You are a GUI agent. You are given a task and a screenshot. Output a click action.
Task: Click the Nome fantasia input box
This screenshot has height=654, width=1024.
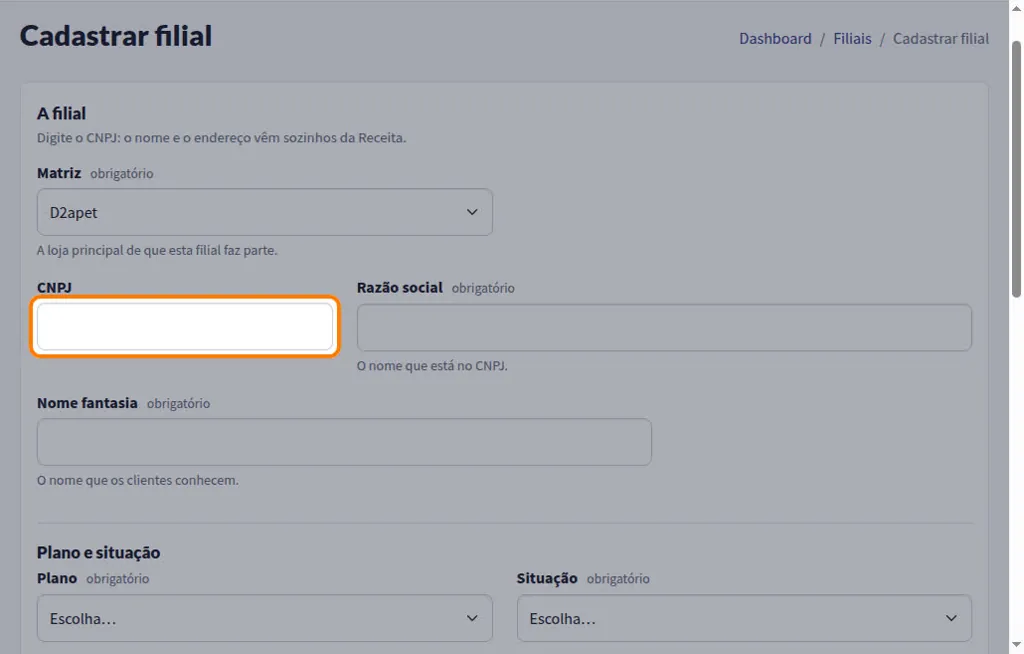(344, 442)
